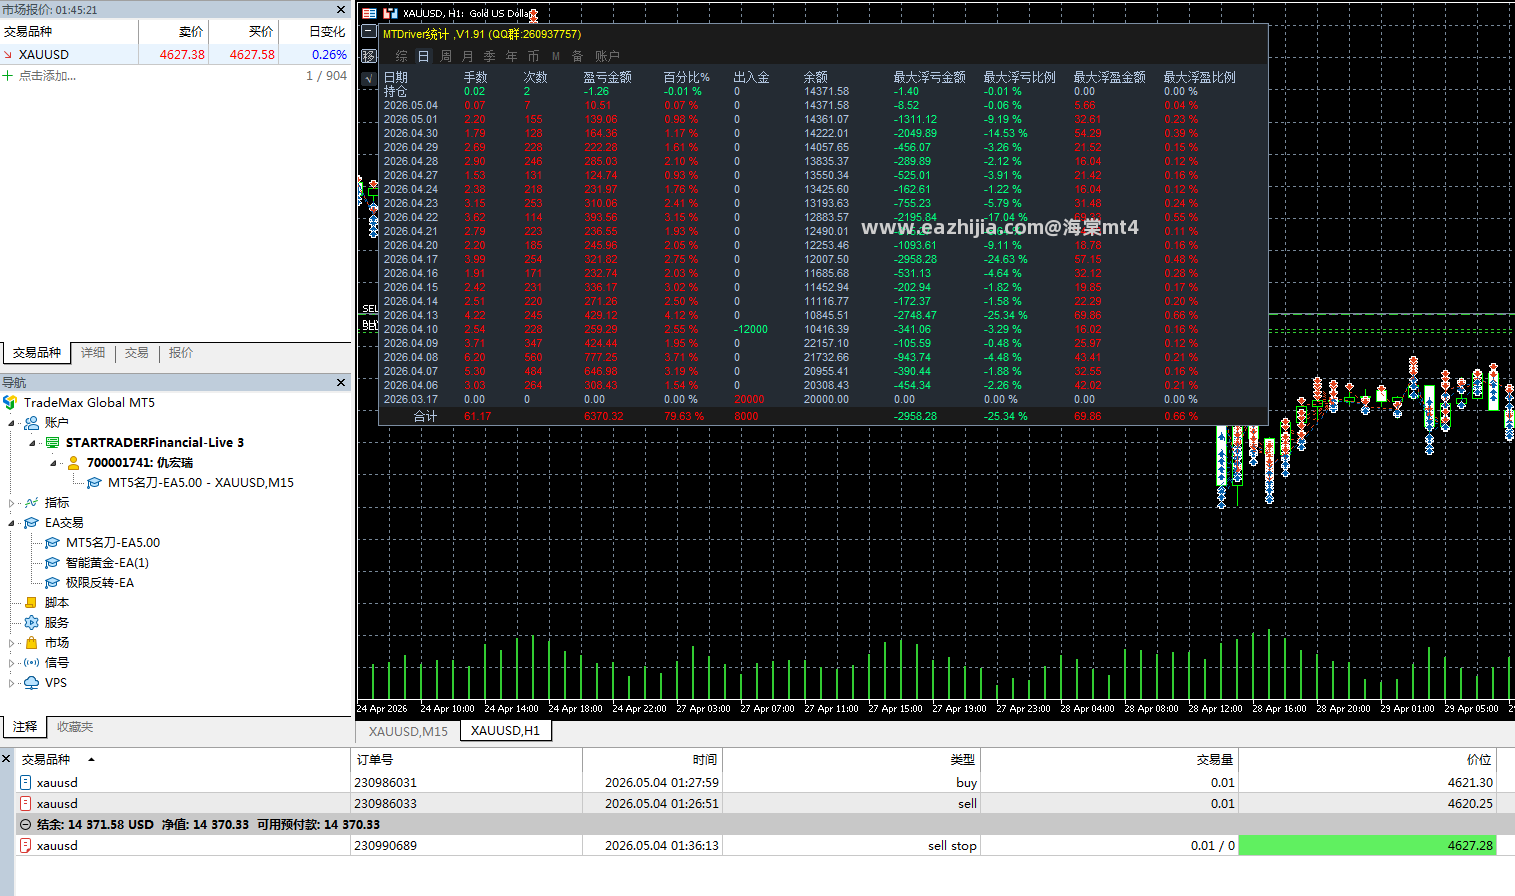This screenshot has height=896, width=1515.
Task: Toggle the √ check button on statistics panel
Action: tap(368, 79)
